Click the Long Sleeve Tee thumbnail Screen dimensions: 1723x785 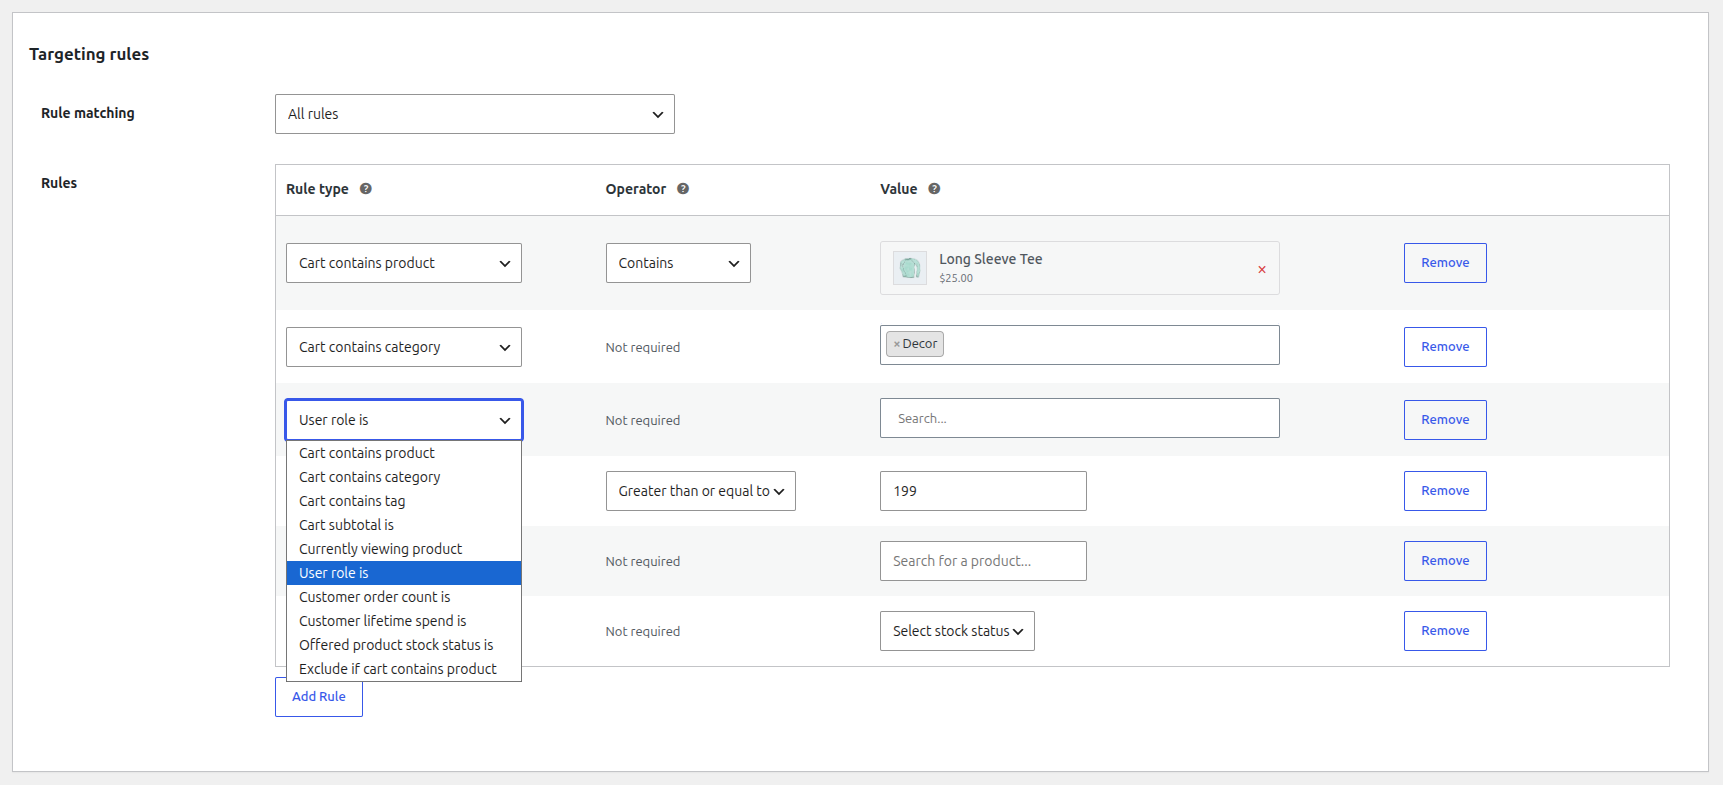point(910,268)
